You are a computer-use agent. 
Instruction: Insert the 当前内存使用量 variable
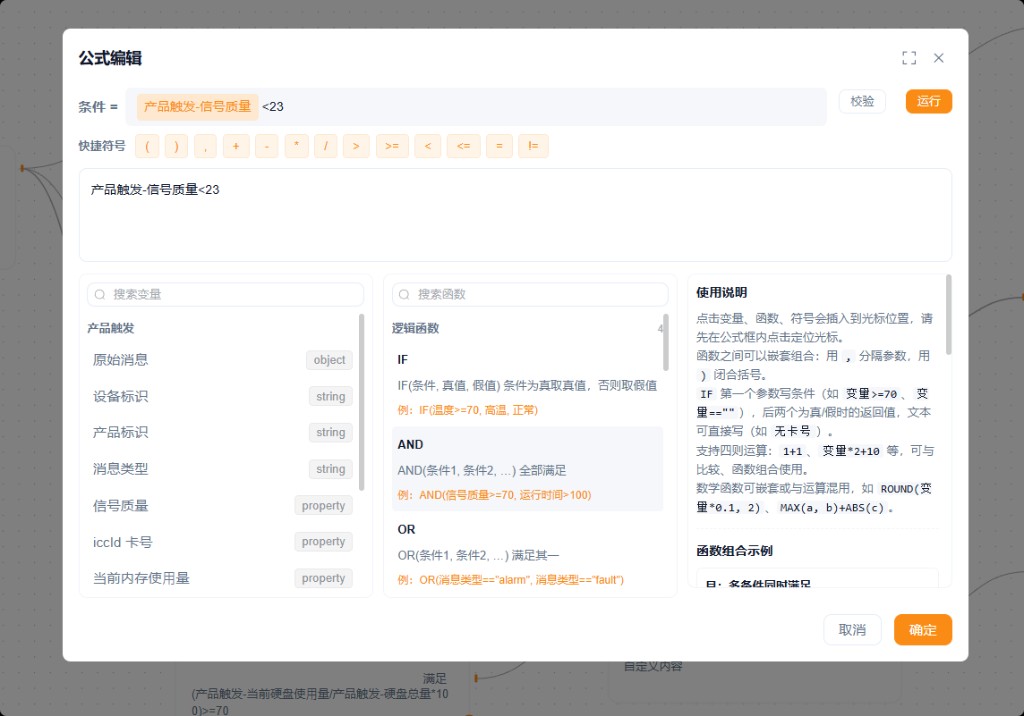coord(223,578)
